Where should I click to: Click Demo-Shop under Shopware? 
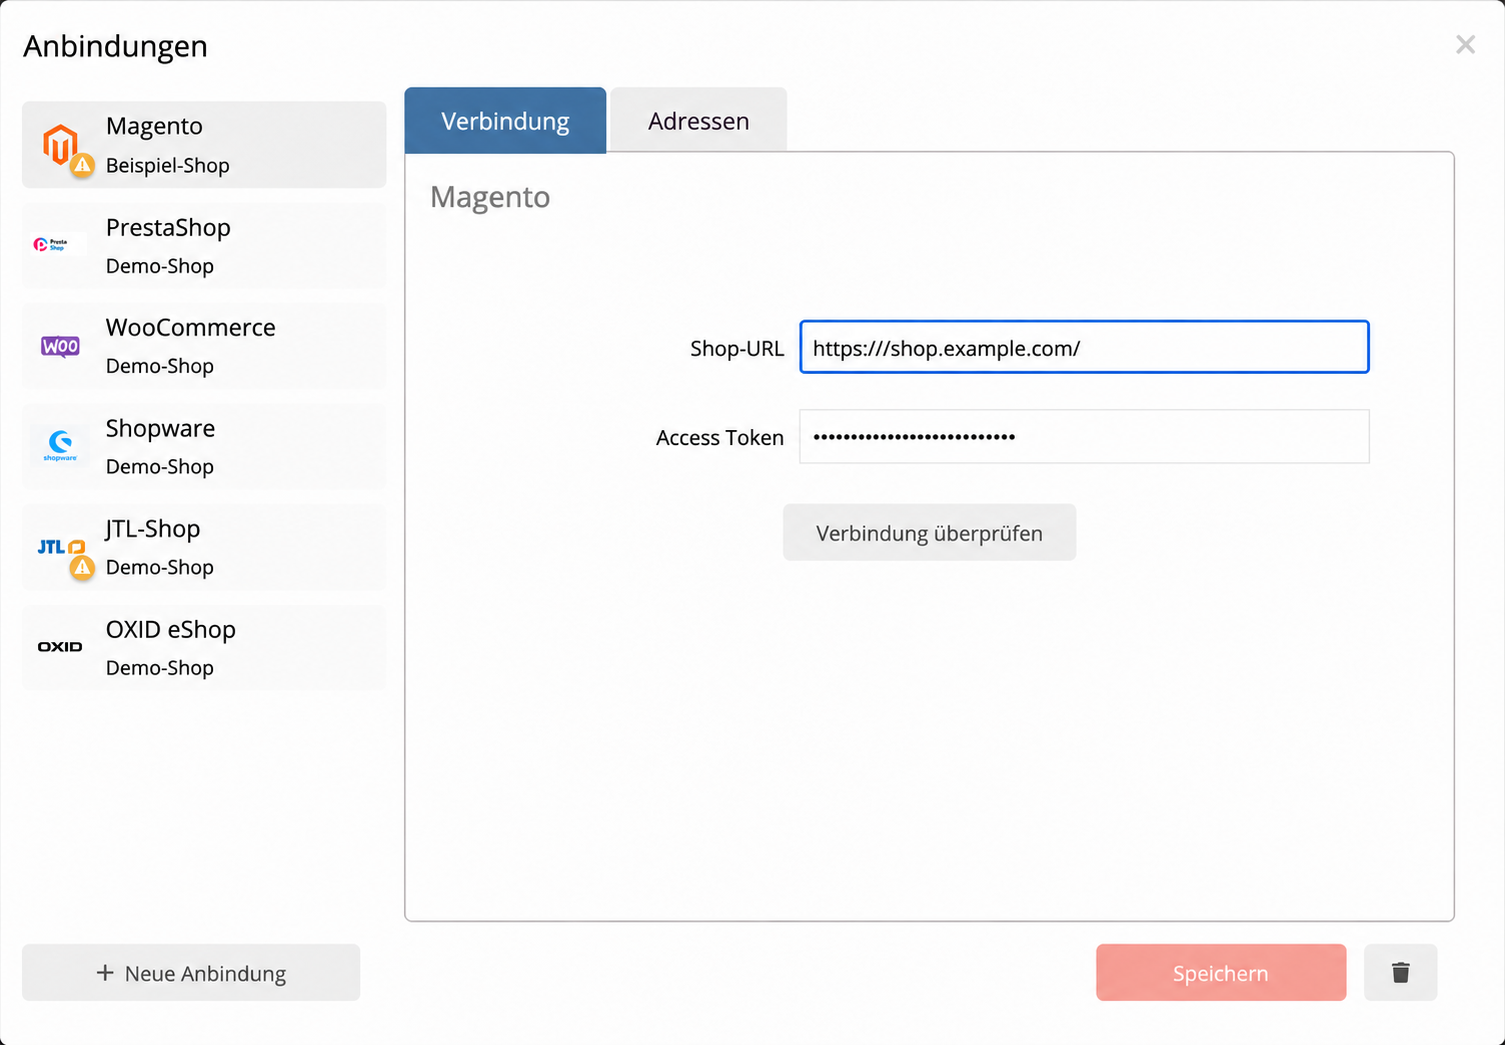click(x=159, y=467)
